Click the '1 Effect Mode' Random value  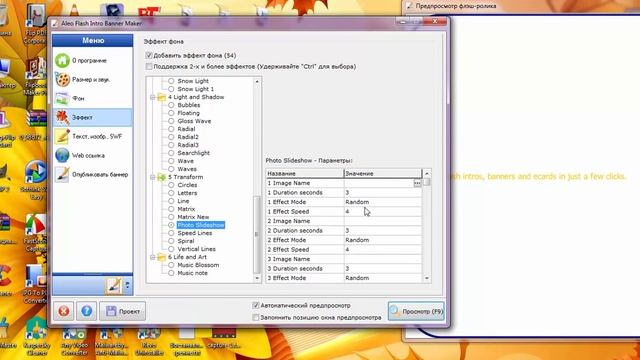[x=382, y=202]
